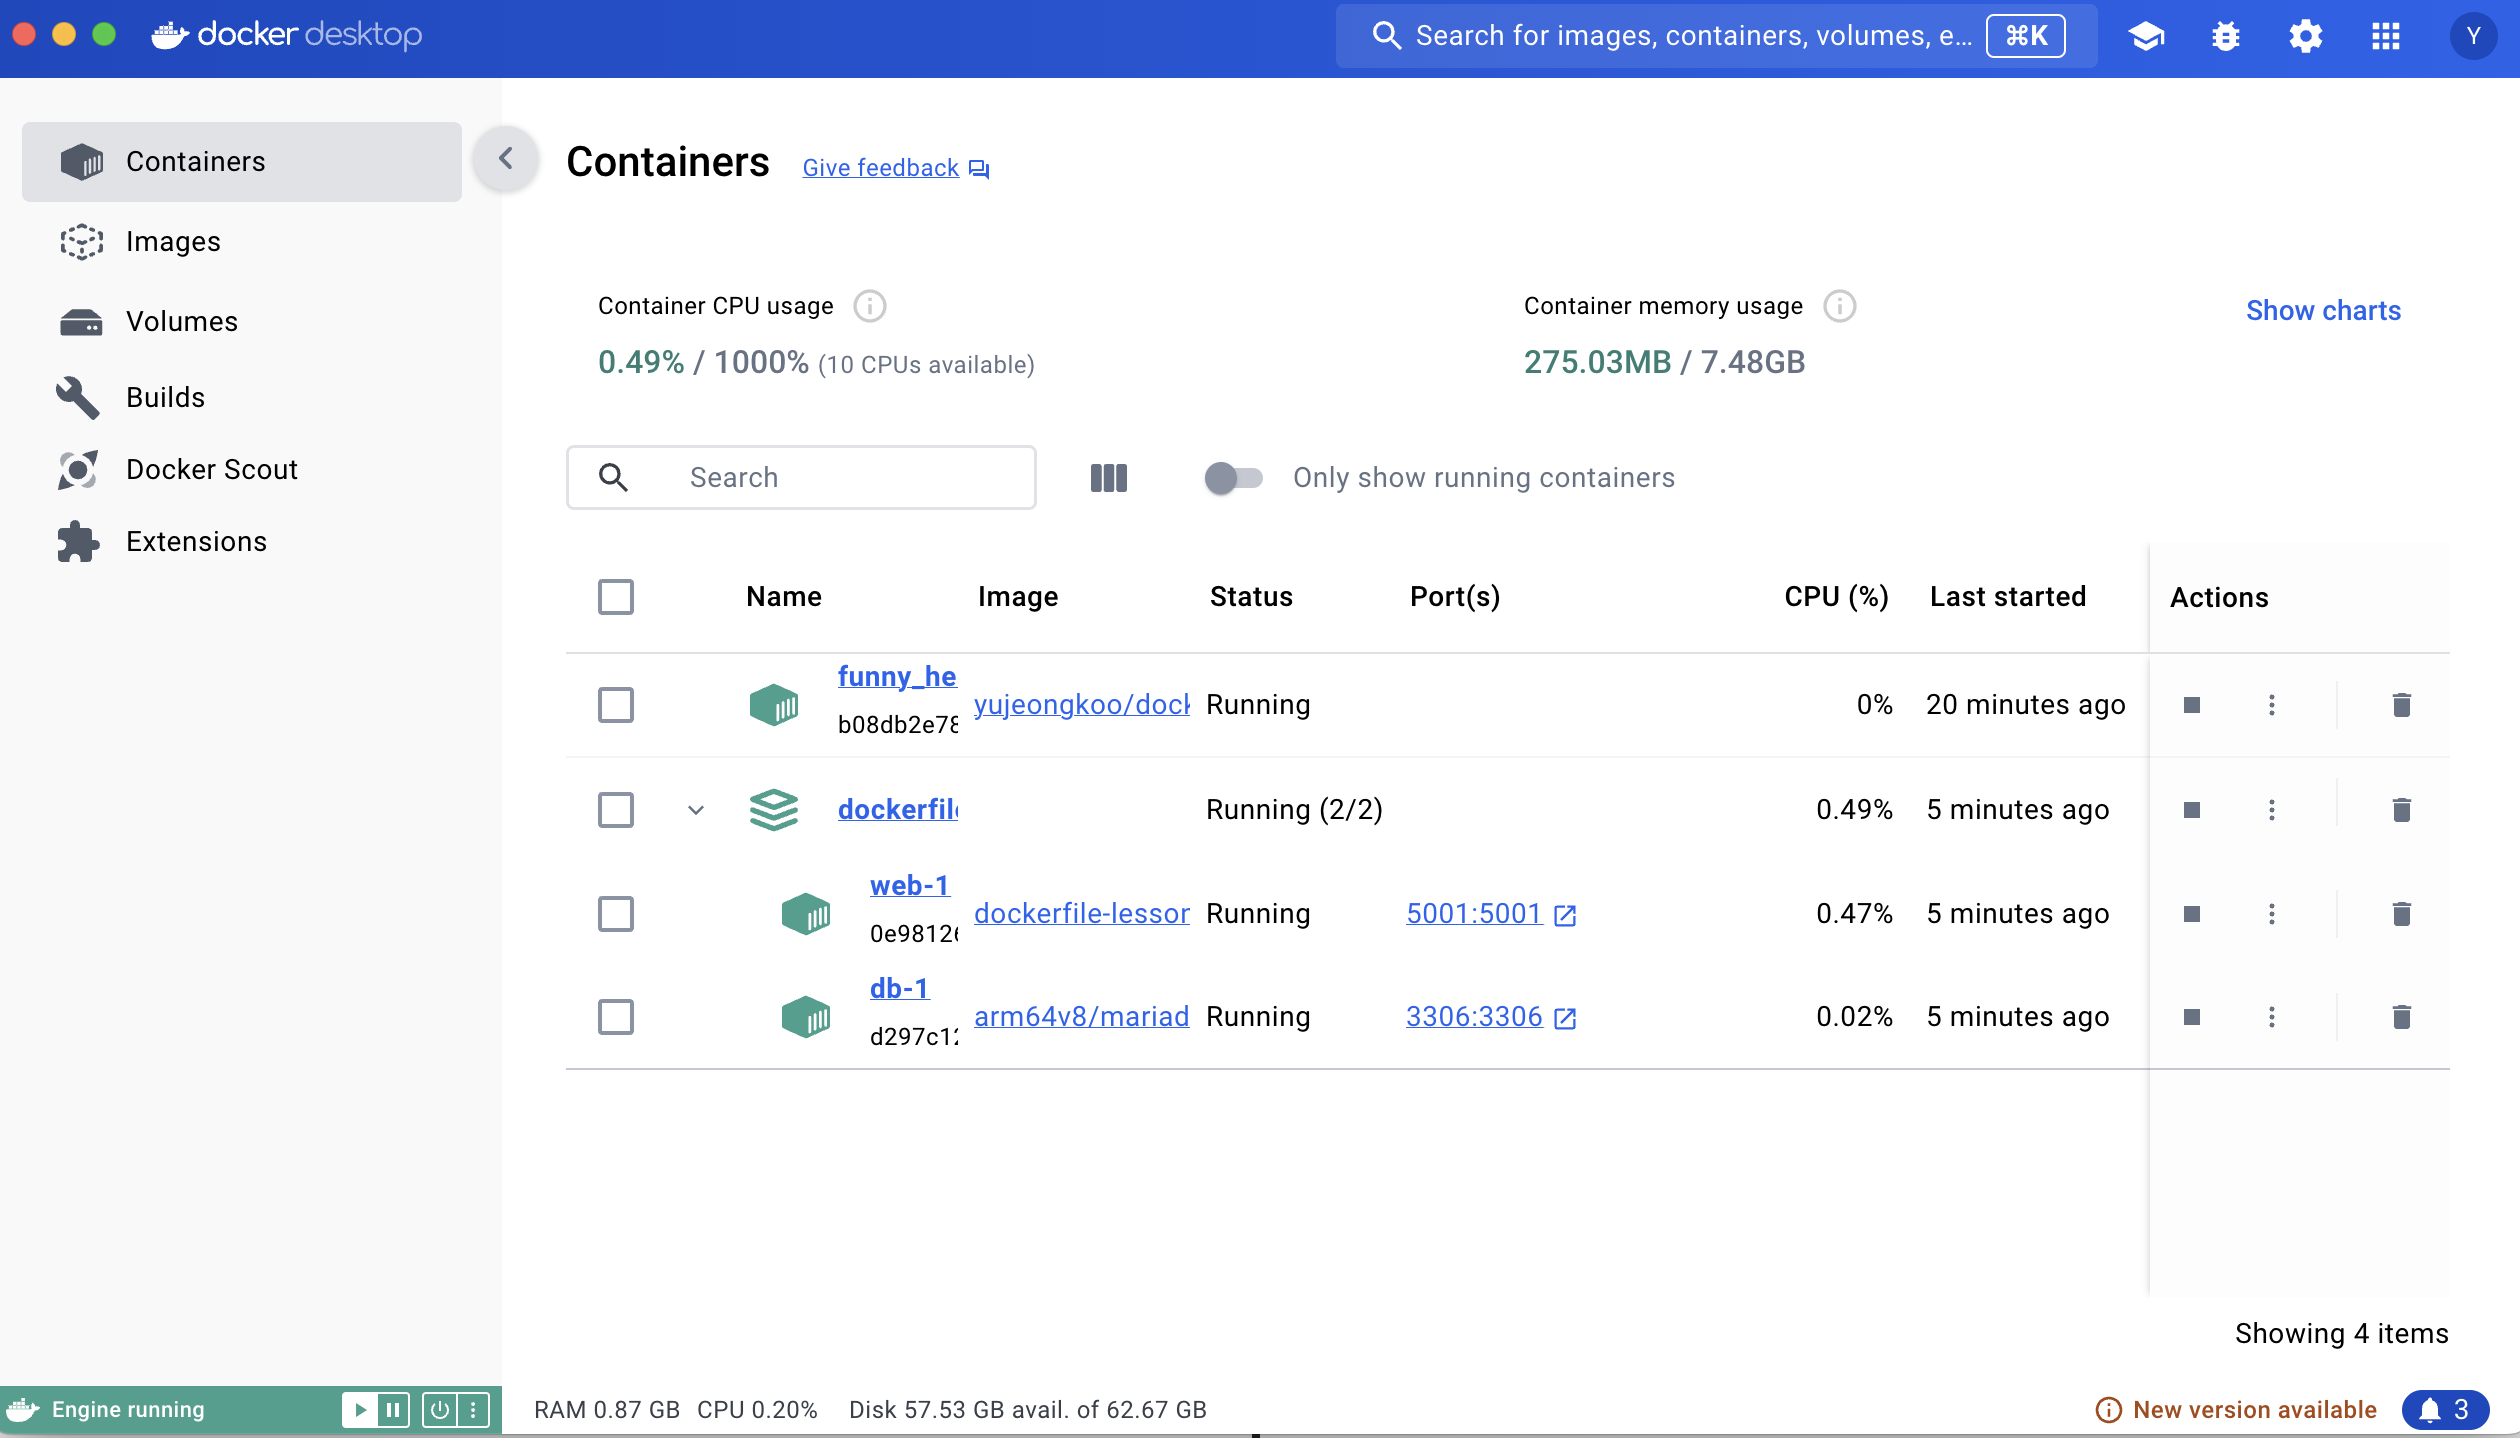Viewport: 2520px width, 1438px height.
Task: Open the Learning center graduation cap icon
Action: (x=2146, y=37)
